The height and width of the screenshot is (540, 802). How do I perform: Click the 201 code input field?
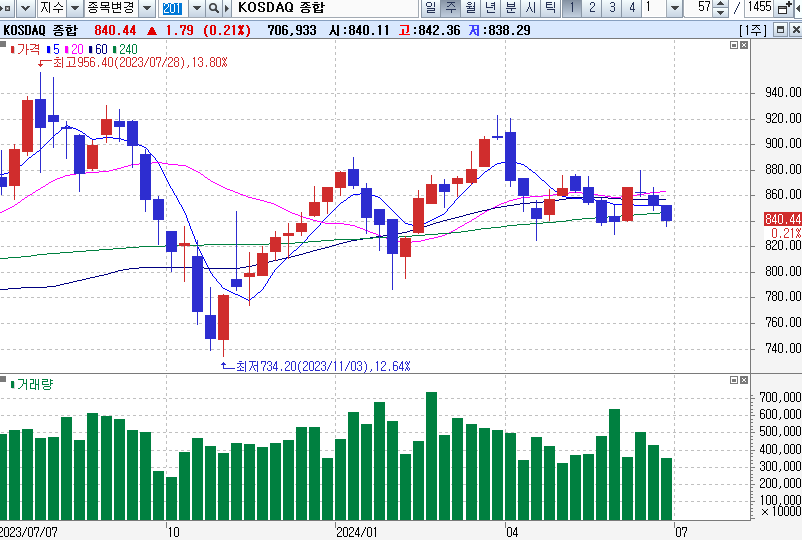[173, 8]
